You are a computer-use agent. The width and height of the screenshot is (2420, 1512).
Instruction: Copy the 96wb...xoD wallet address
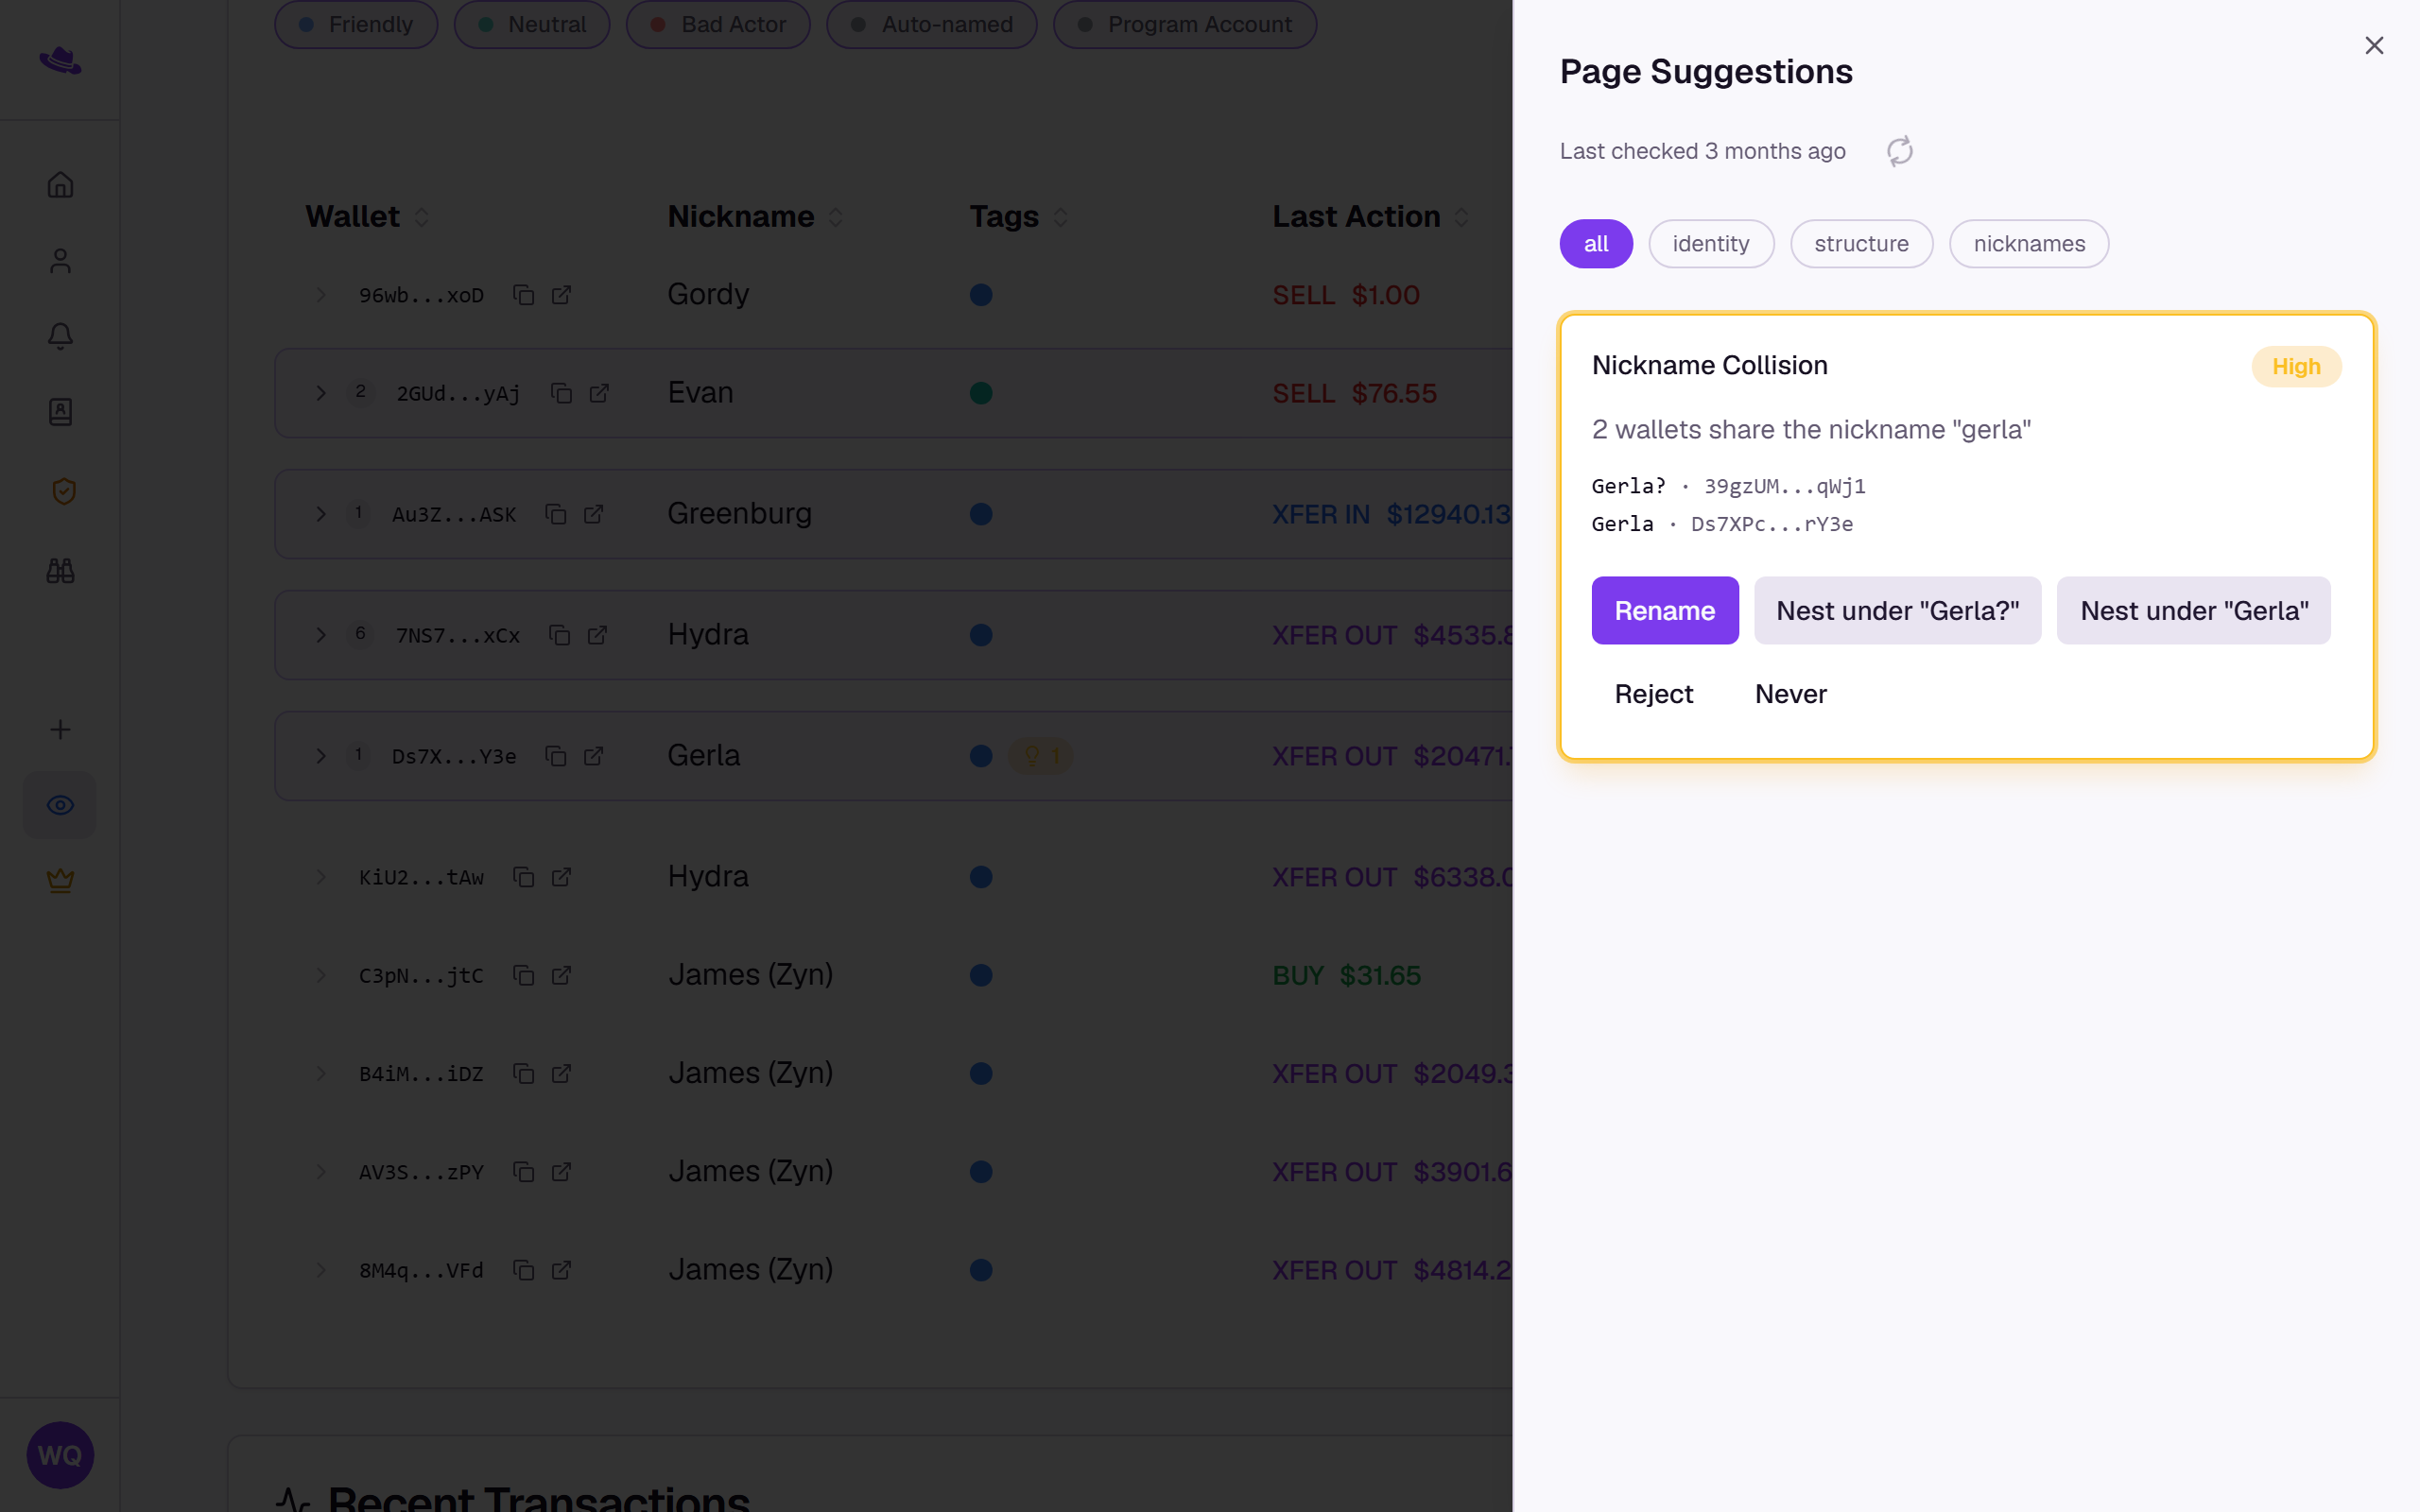click(x=523, y=295)
